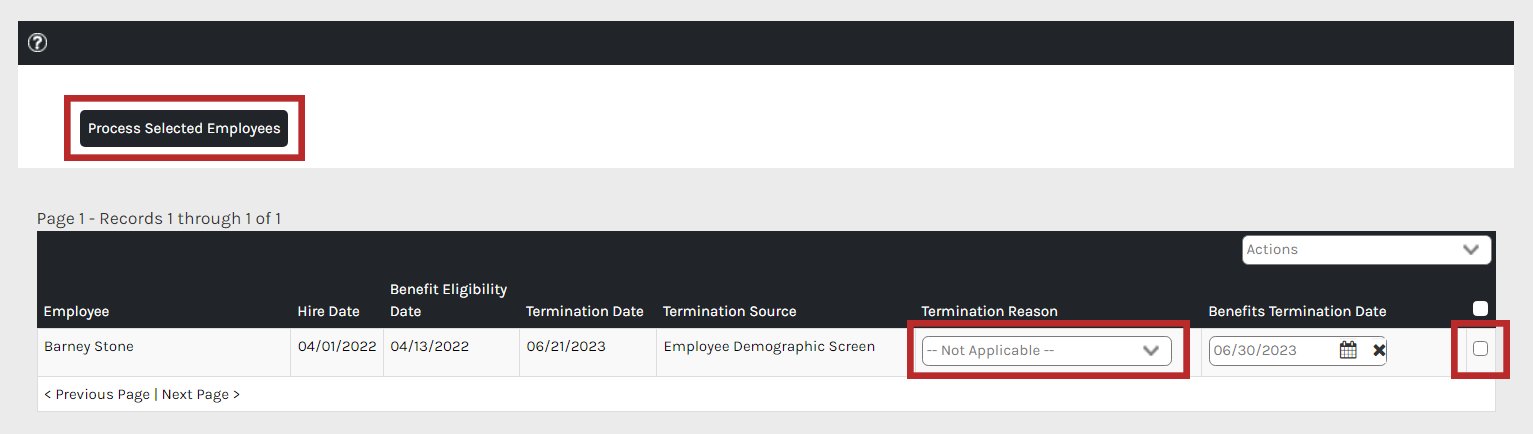Image resolution: width=1533 pixels, height=434 pixels.
Task: Click Termination Source column header
Action: coord(730,311)
